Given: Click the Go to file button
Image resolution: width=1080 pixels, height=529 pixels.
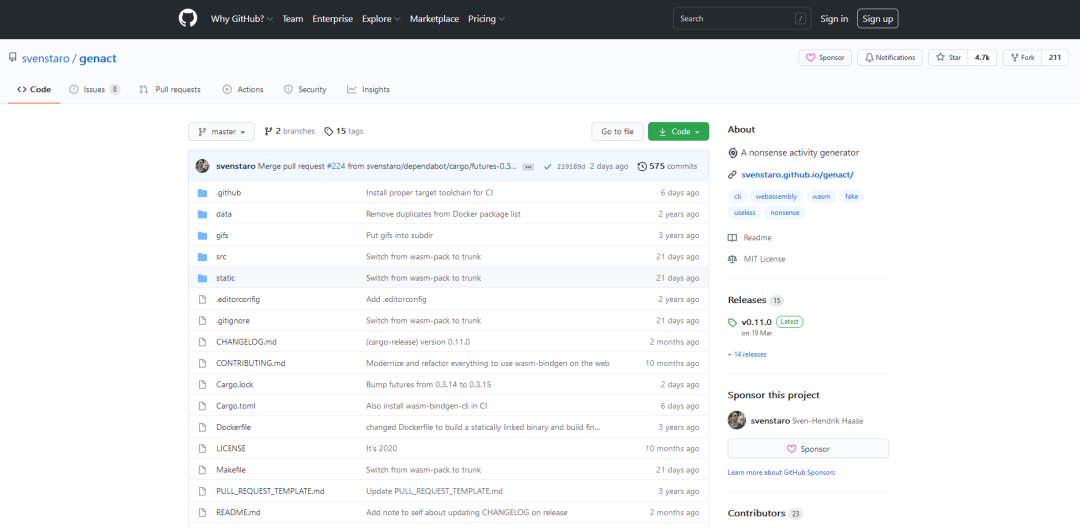Looking at the screenshot, I should coord(618,132).
